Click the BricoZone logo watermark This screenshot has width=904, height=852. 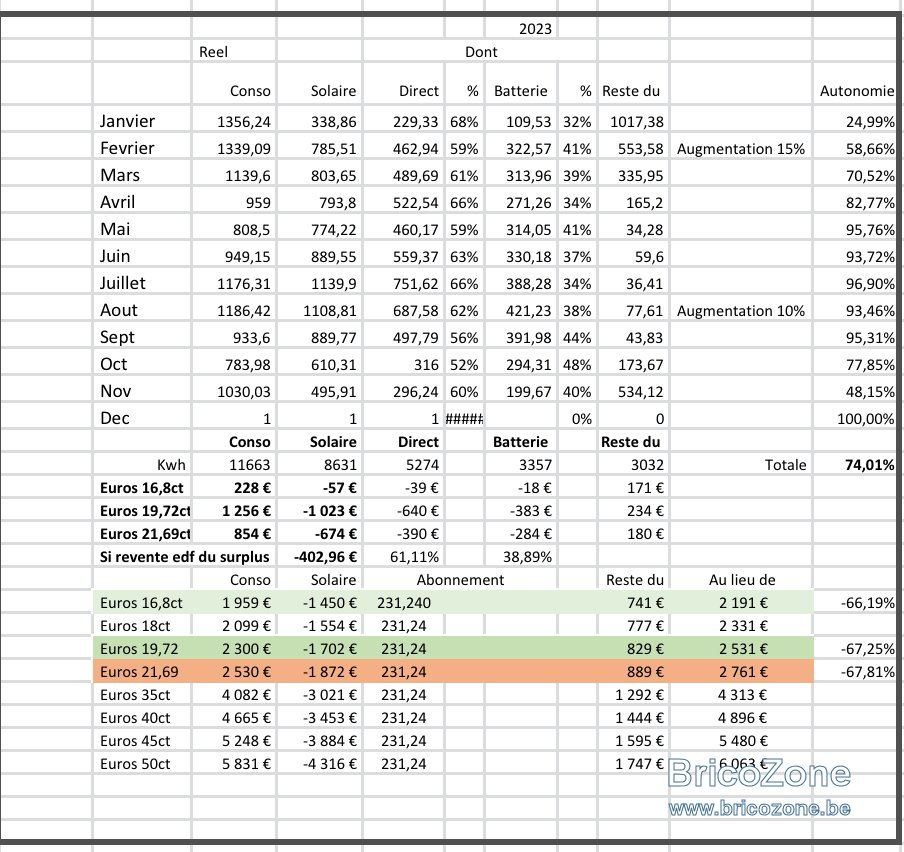(759, 772)
